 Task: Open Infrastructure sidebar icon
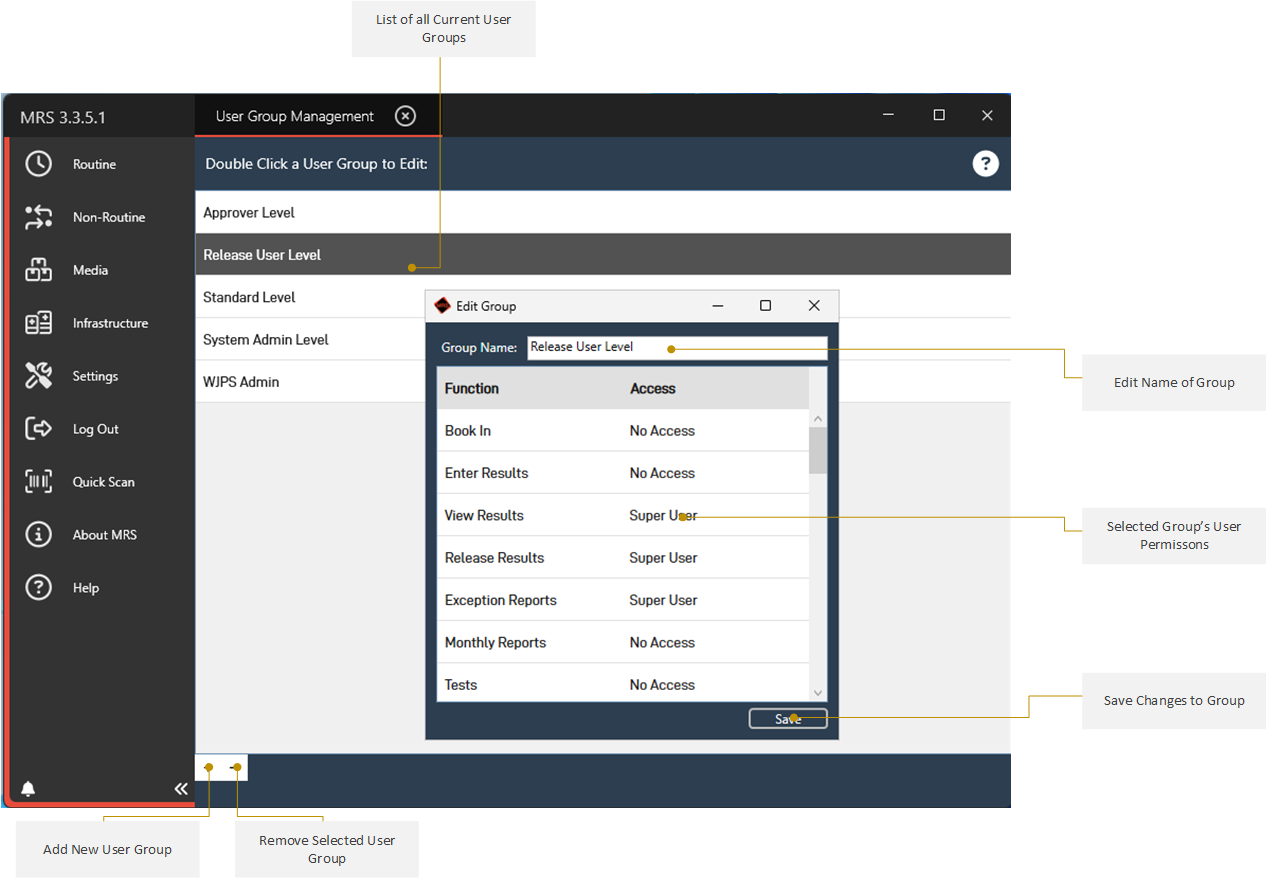coord(38,323)
